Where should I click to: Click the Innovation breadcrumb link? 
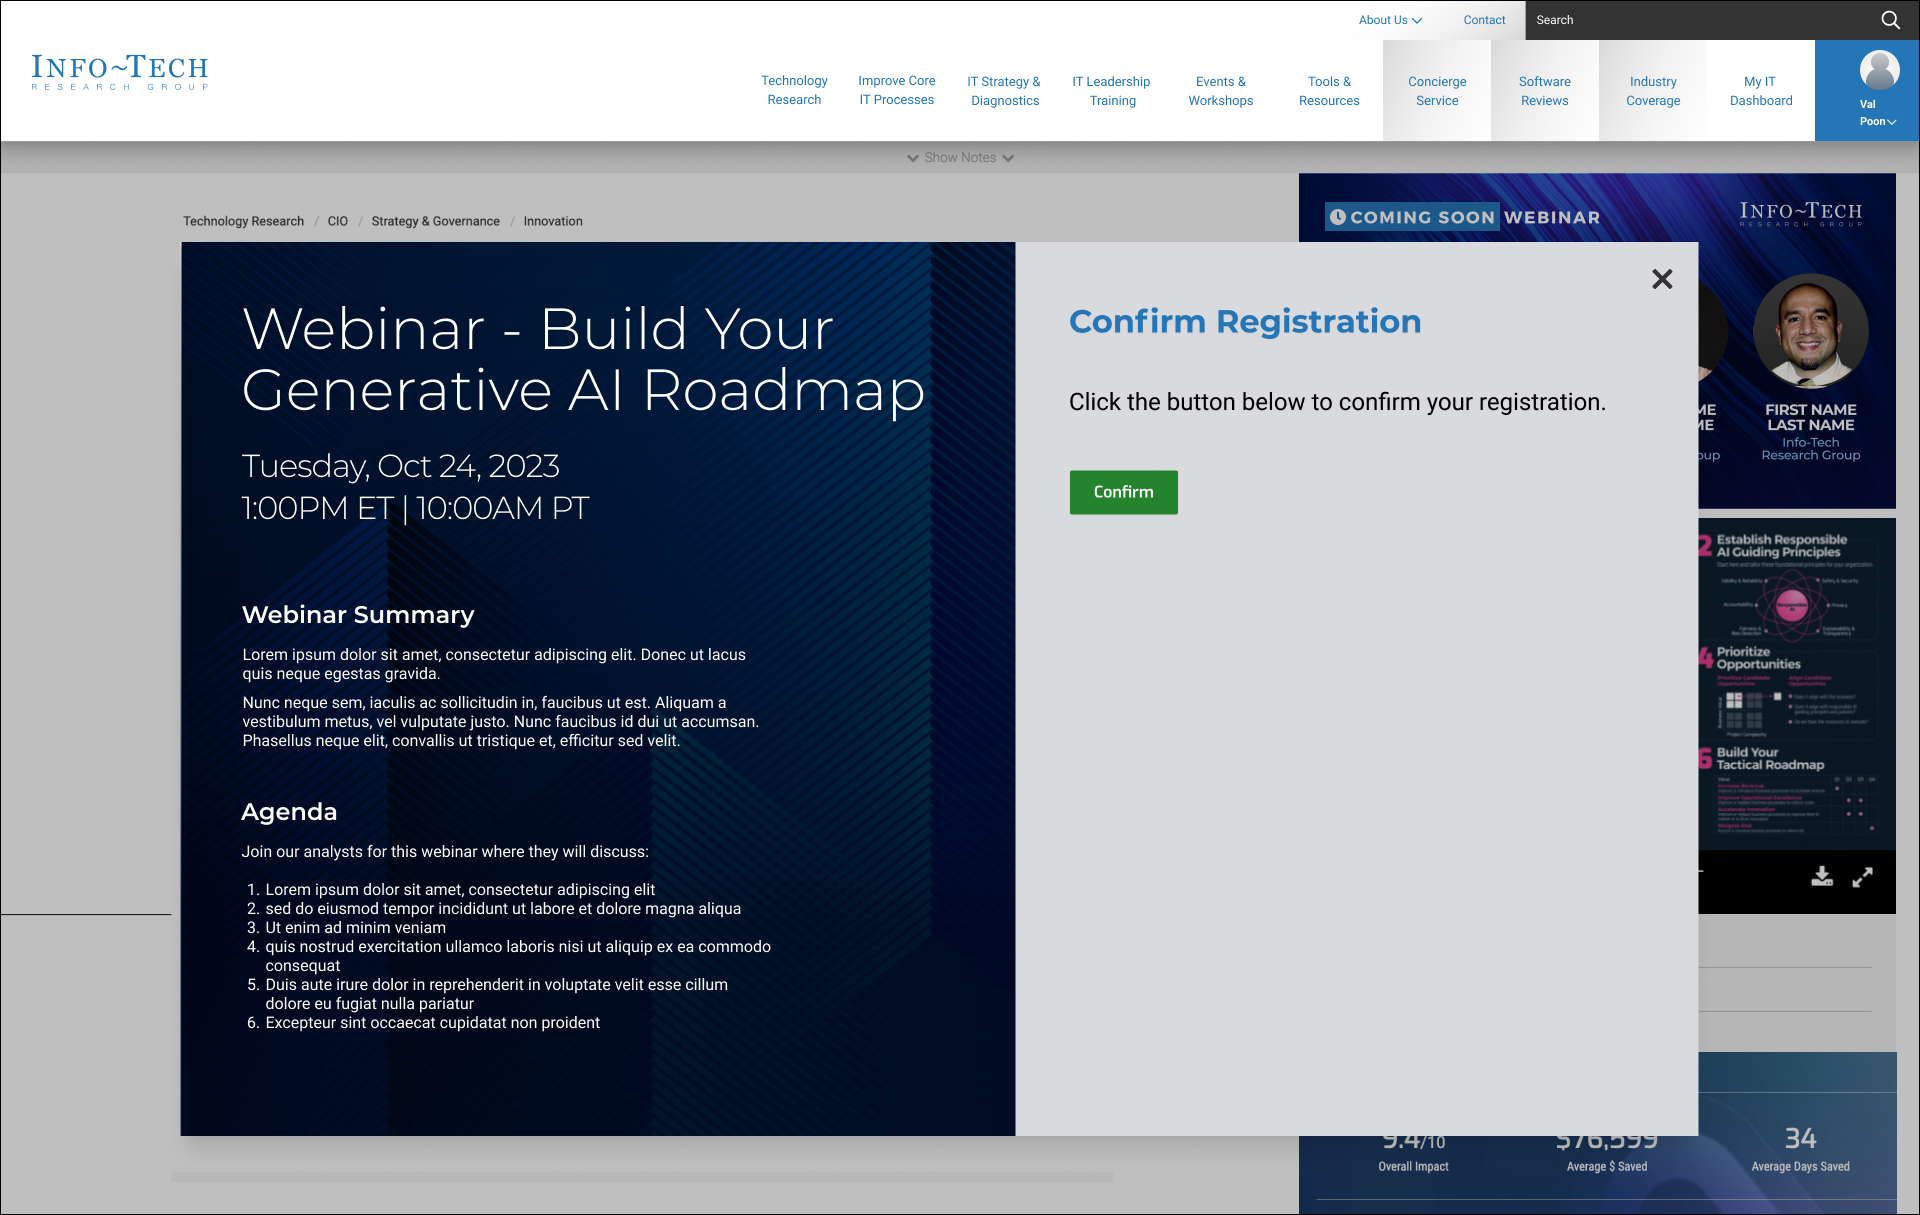pos(553,221)
